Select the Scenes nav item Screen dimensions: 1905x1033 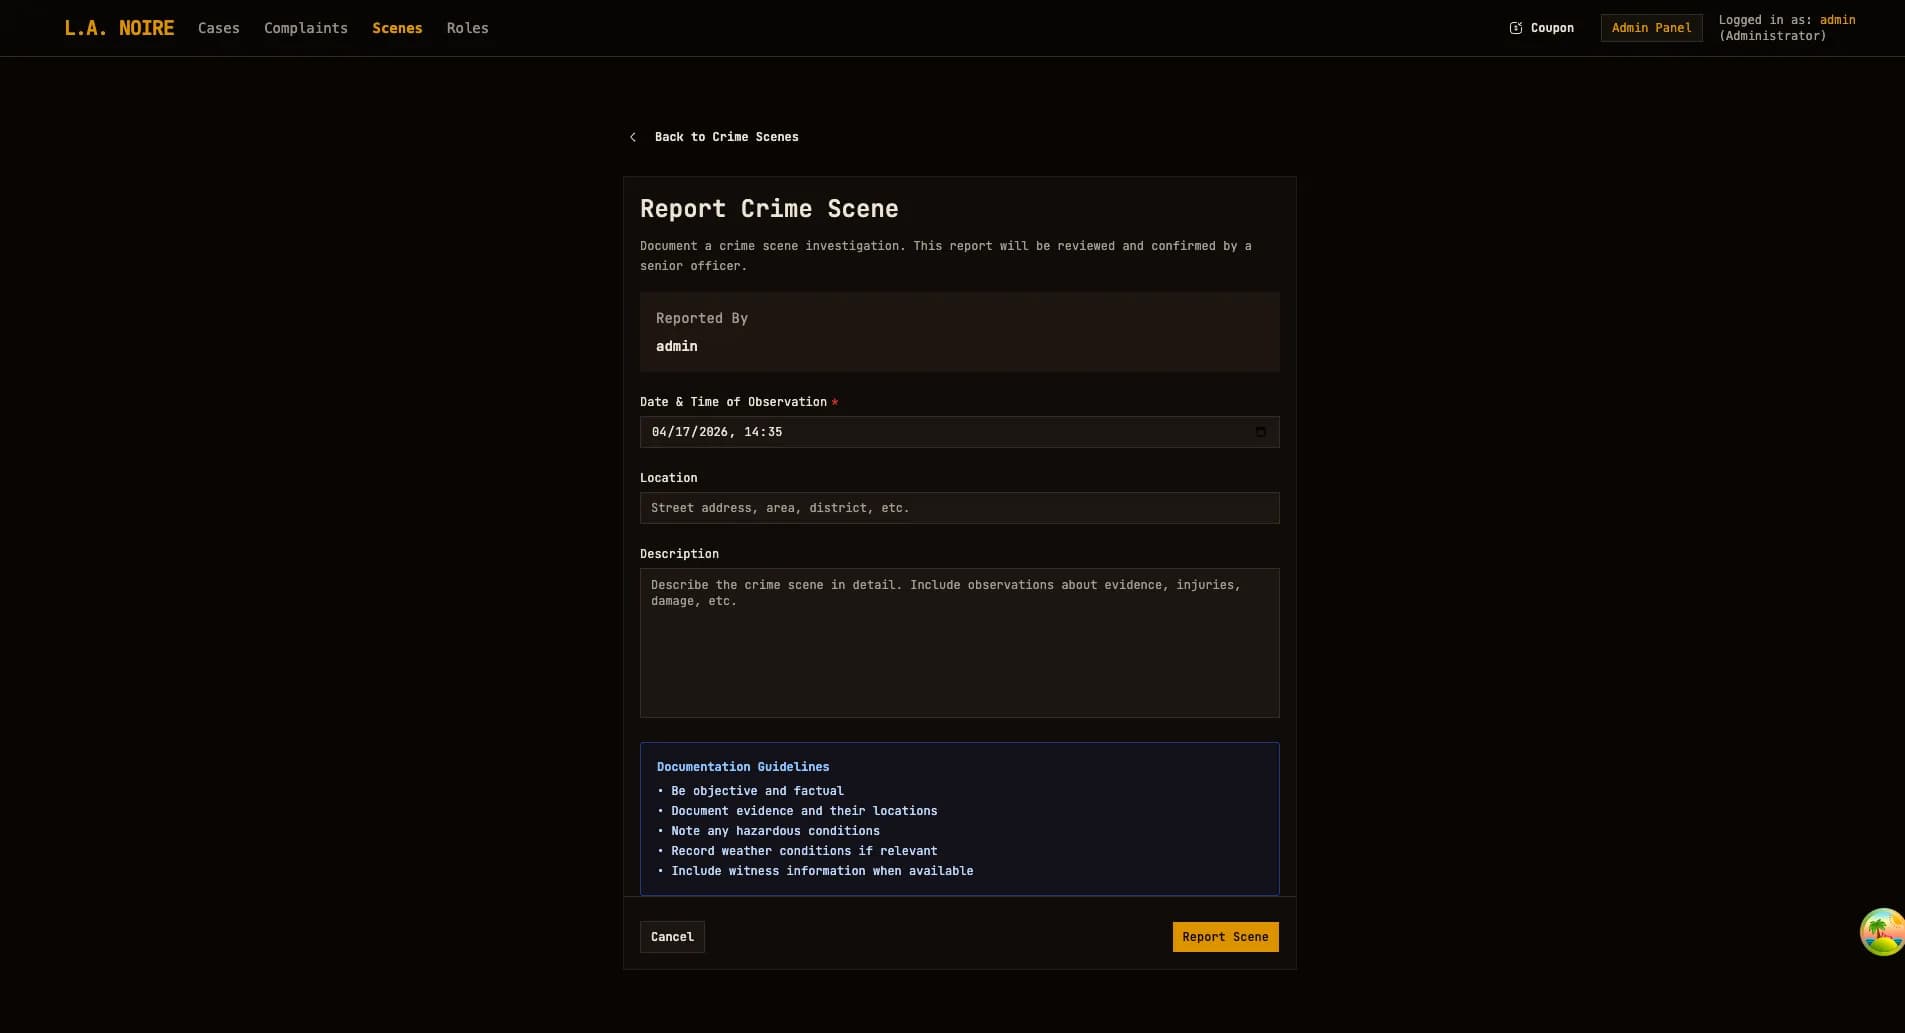click(397, 28)
